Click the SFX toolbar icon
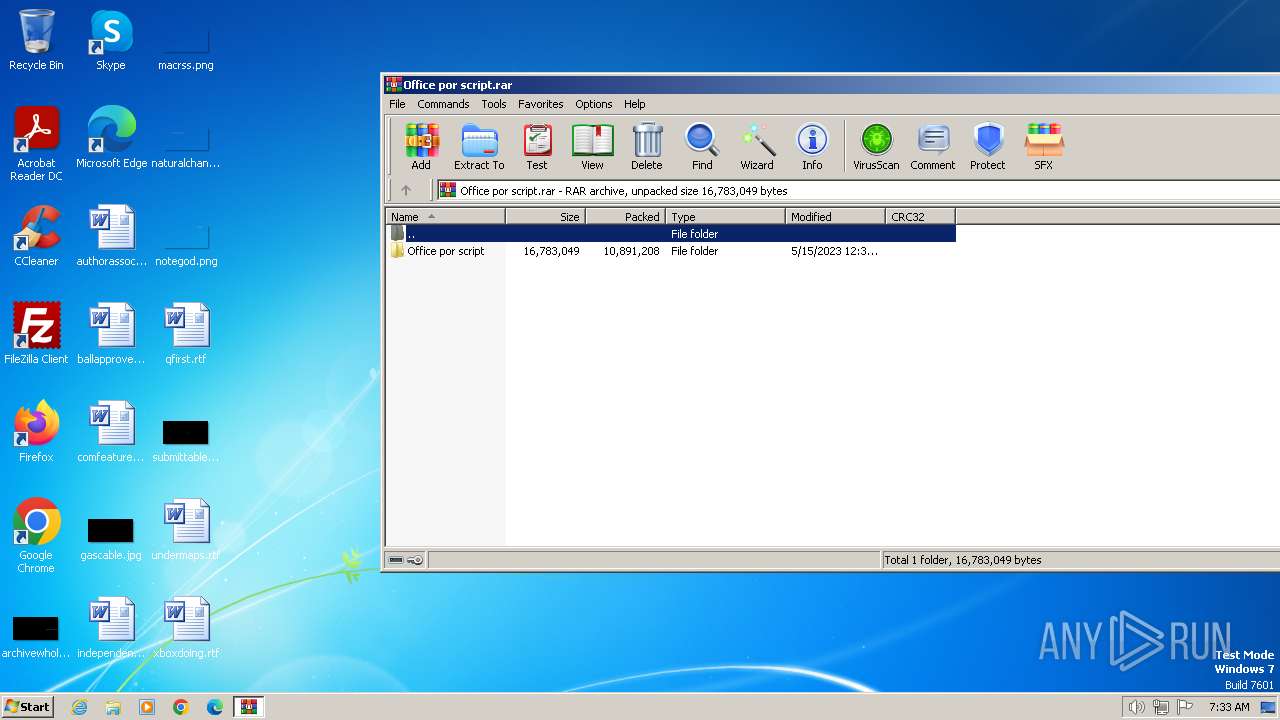The height and width of the screenshot is (720, 1280). 1043,147
